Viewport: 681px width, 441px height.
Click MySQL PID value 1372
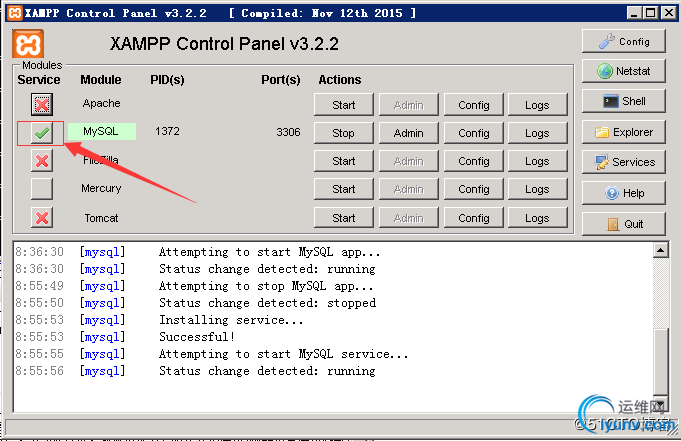(x=167, y=131)
